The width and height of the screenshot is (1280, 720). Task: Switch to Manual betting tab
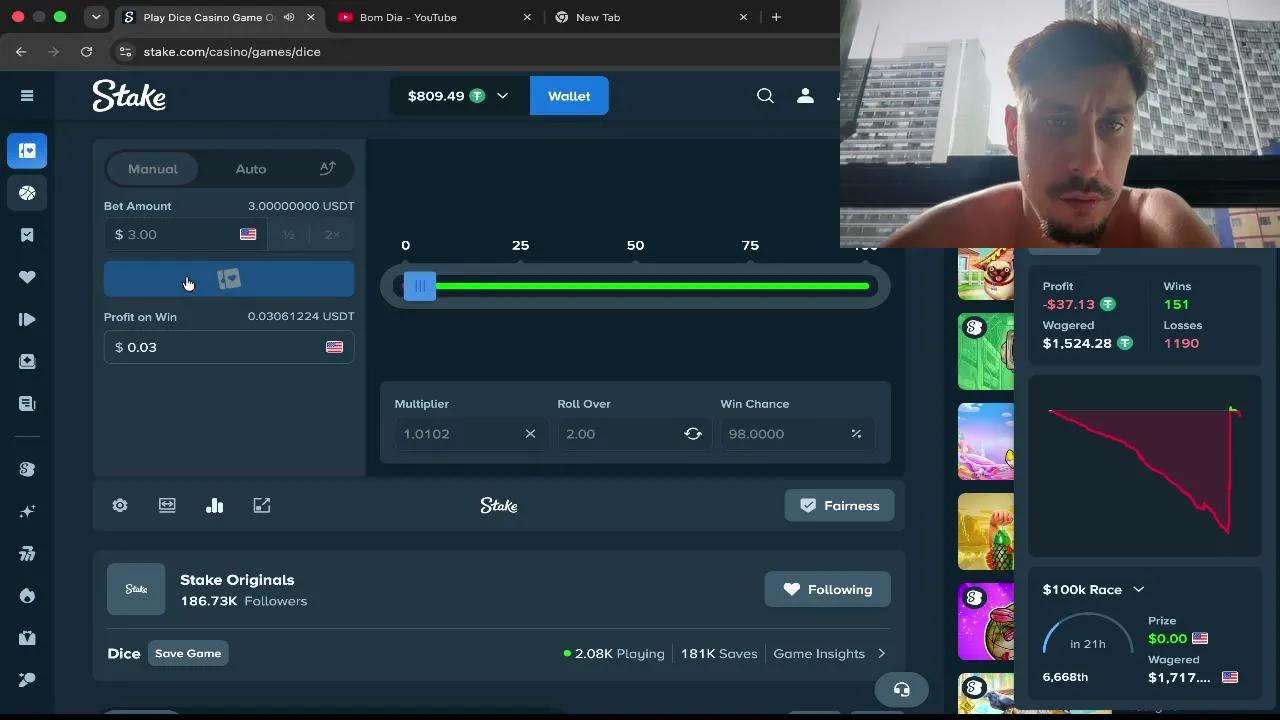tap(153, 169)
